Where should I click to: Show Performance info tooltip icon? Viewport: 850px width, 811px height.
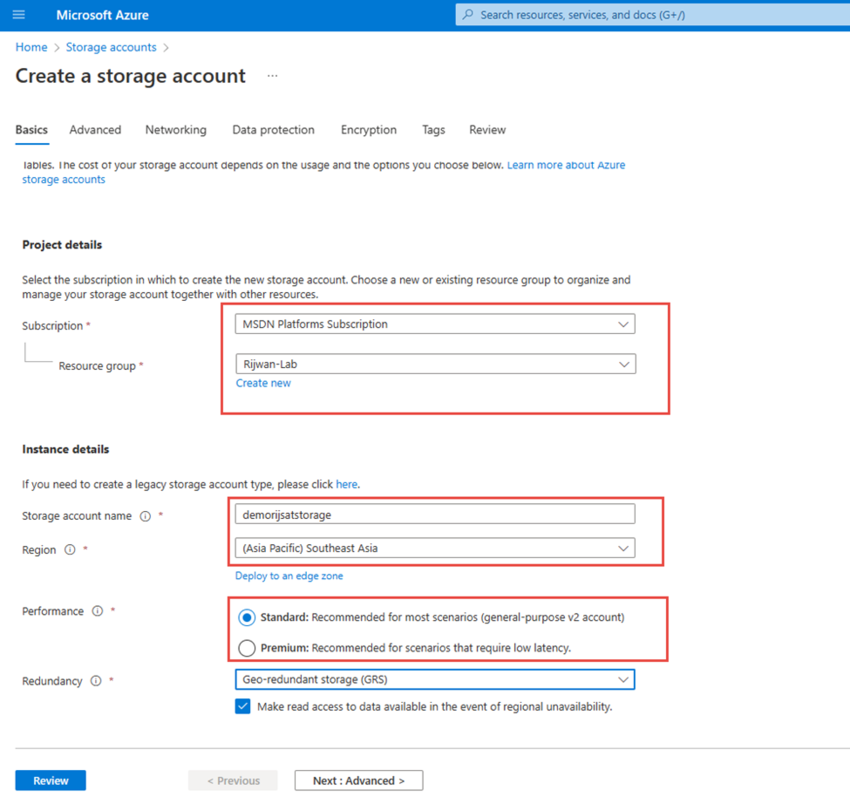[x=98, y=611]
